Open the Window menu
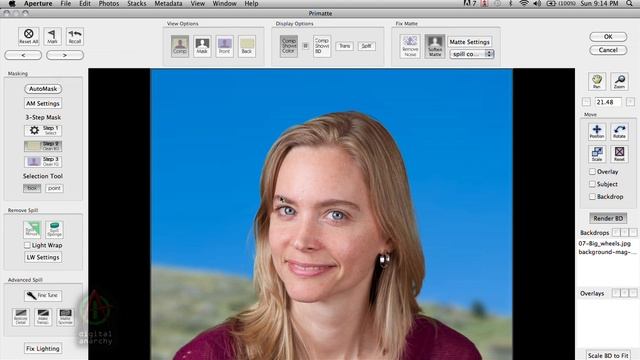Screen dimensions: 640x360 pos(224,4)
